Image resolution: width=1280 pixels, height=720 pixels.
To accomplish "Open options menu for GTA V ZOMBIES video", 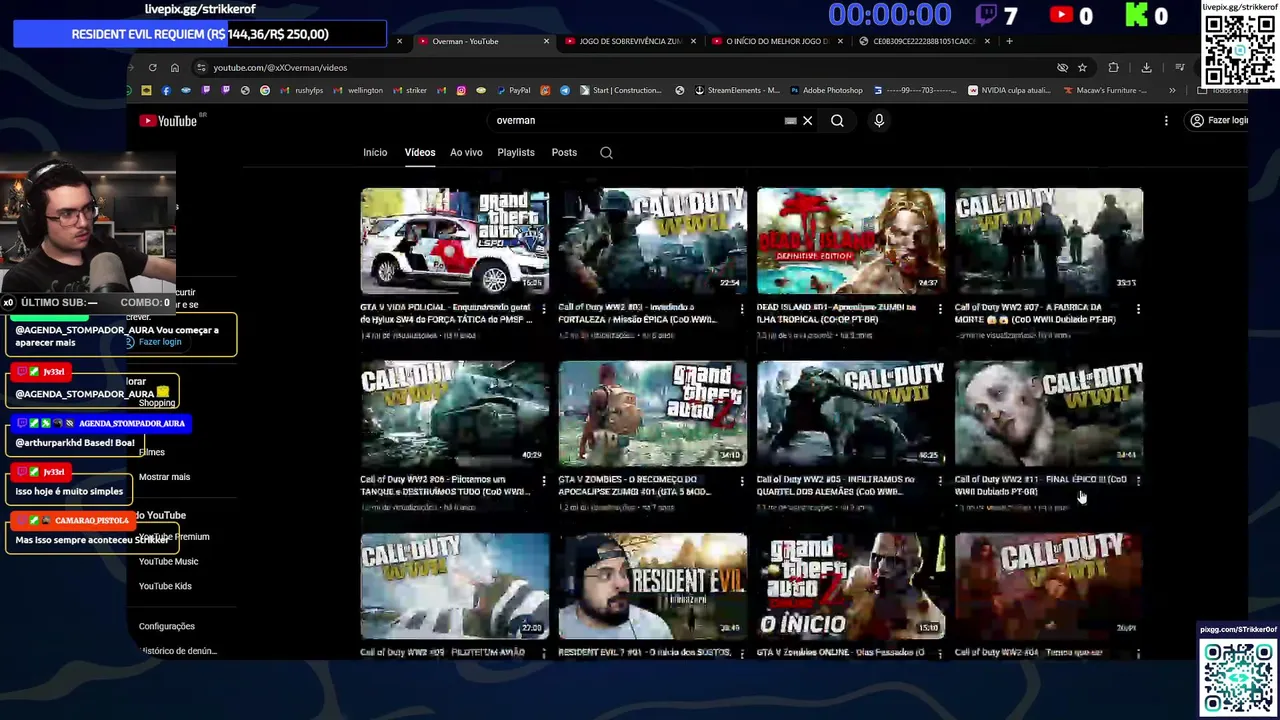I will click(742, 482).
